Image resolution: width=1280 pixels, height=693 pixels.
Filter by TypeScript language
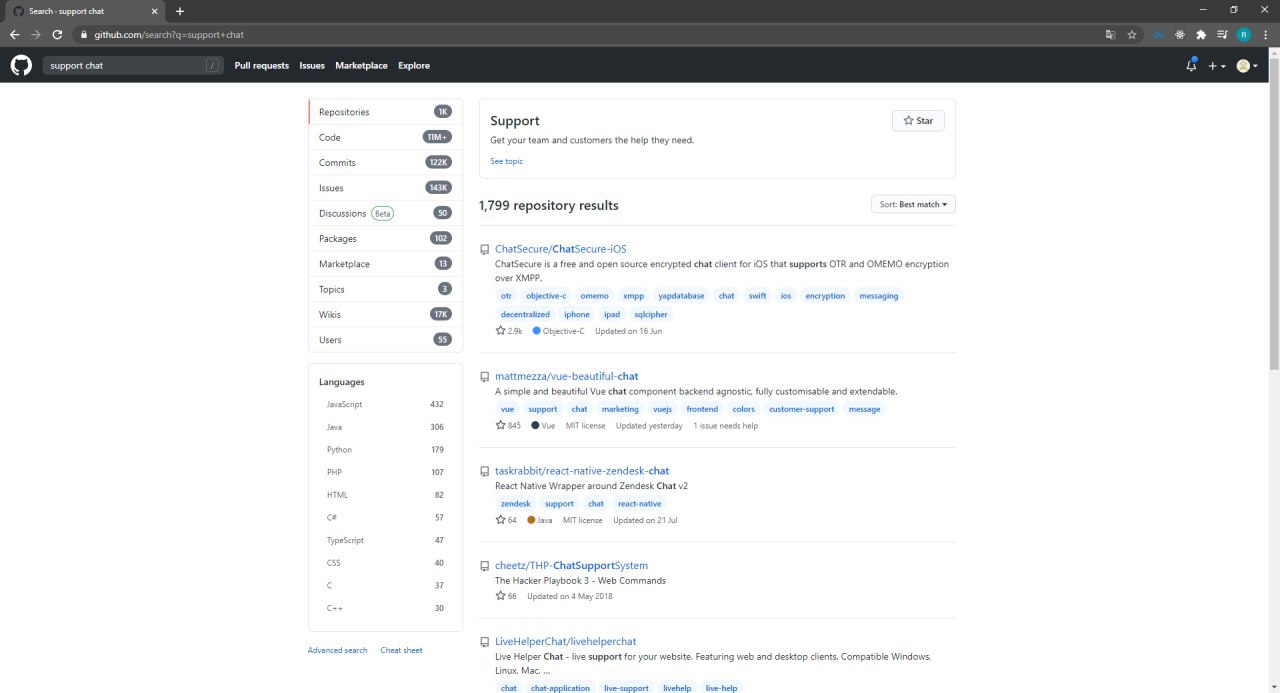(385, 540)
